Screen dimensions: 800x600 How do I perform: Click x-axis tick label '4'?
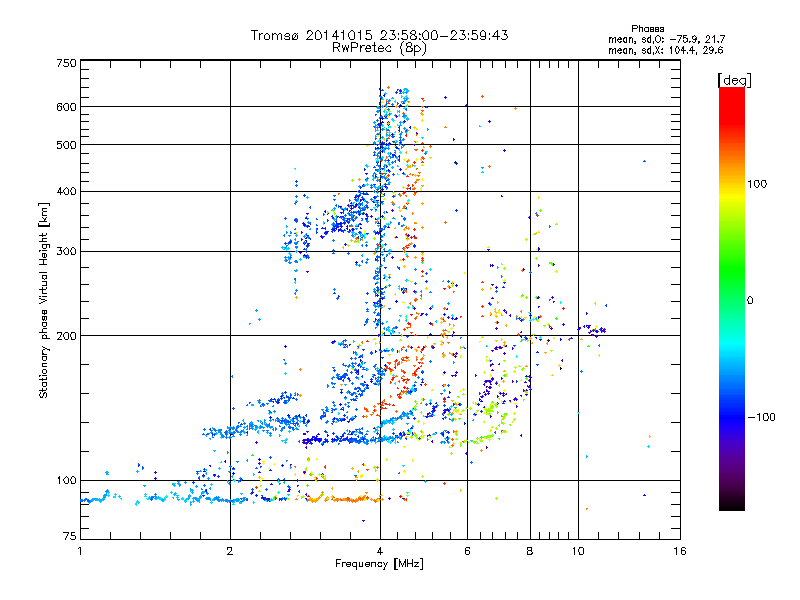tap(380, 551)
